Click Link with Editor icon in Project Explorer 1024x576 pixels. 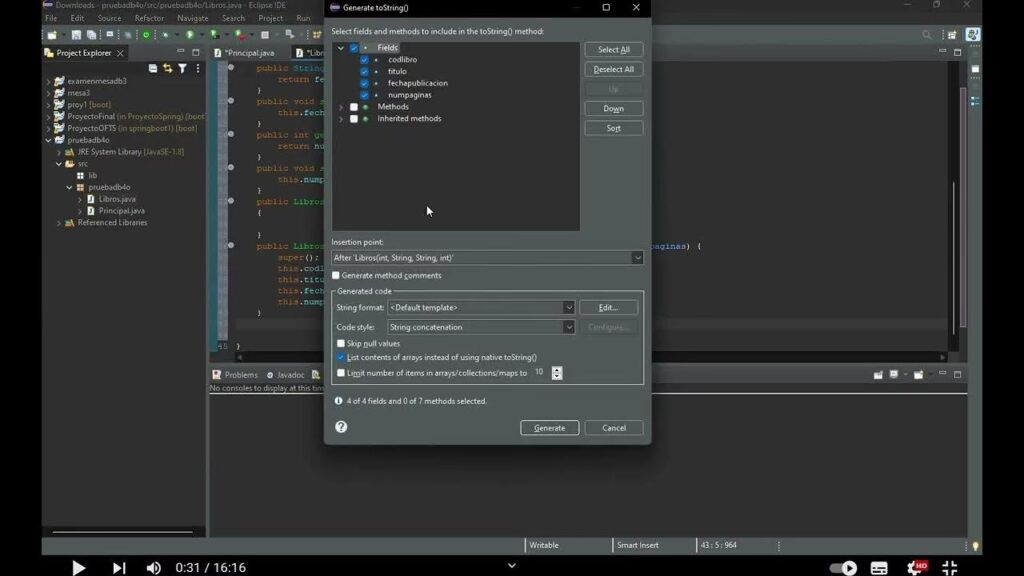167,69
